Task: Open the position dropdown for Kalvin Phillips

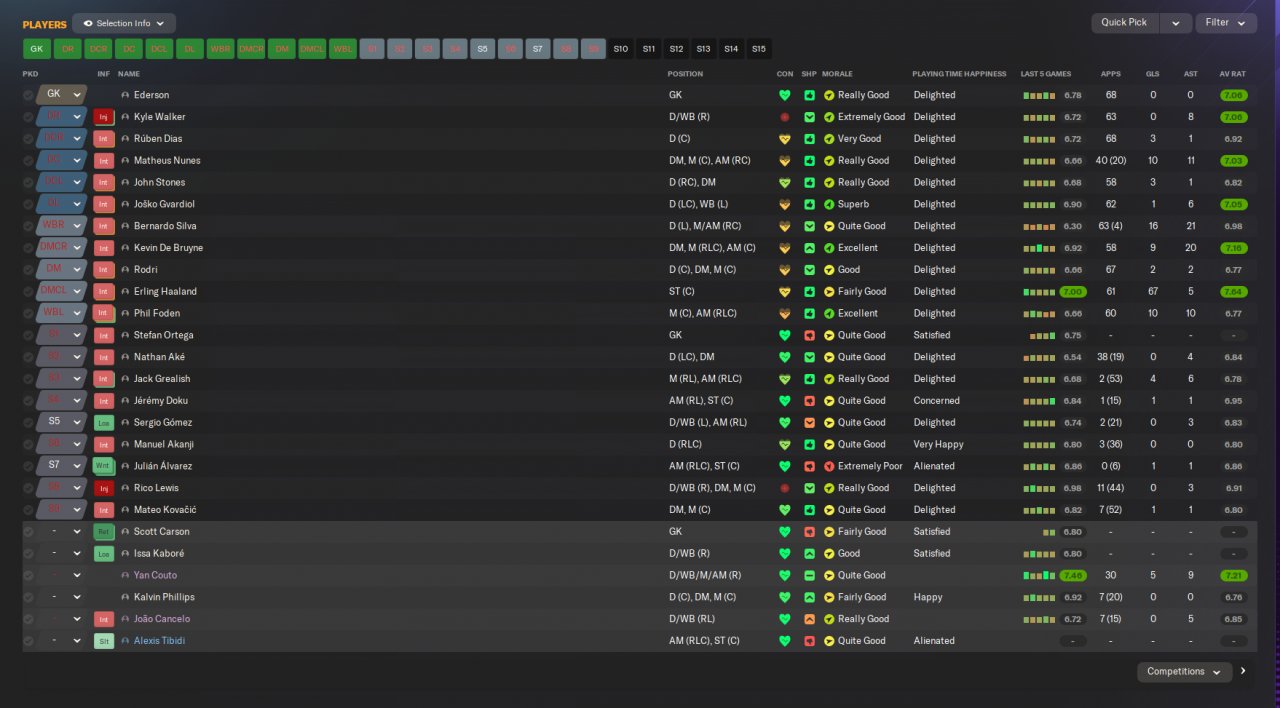Action: tap(62, 597)
